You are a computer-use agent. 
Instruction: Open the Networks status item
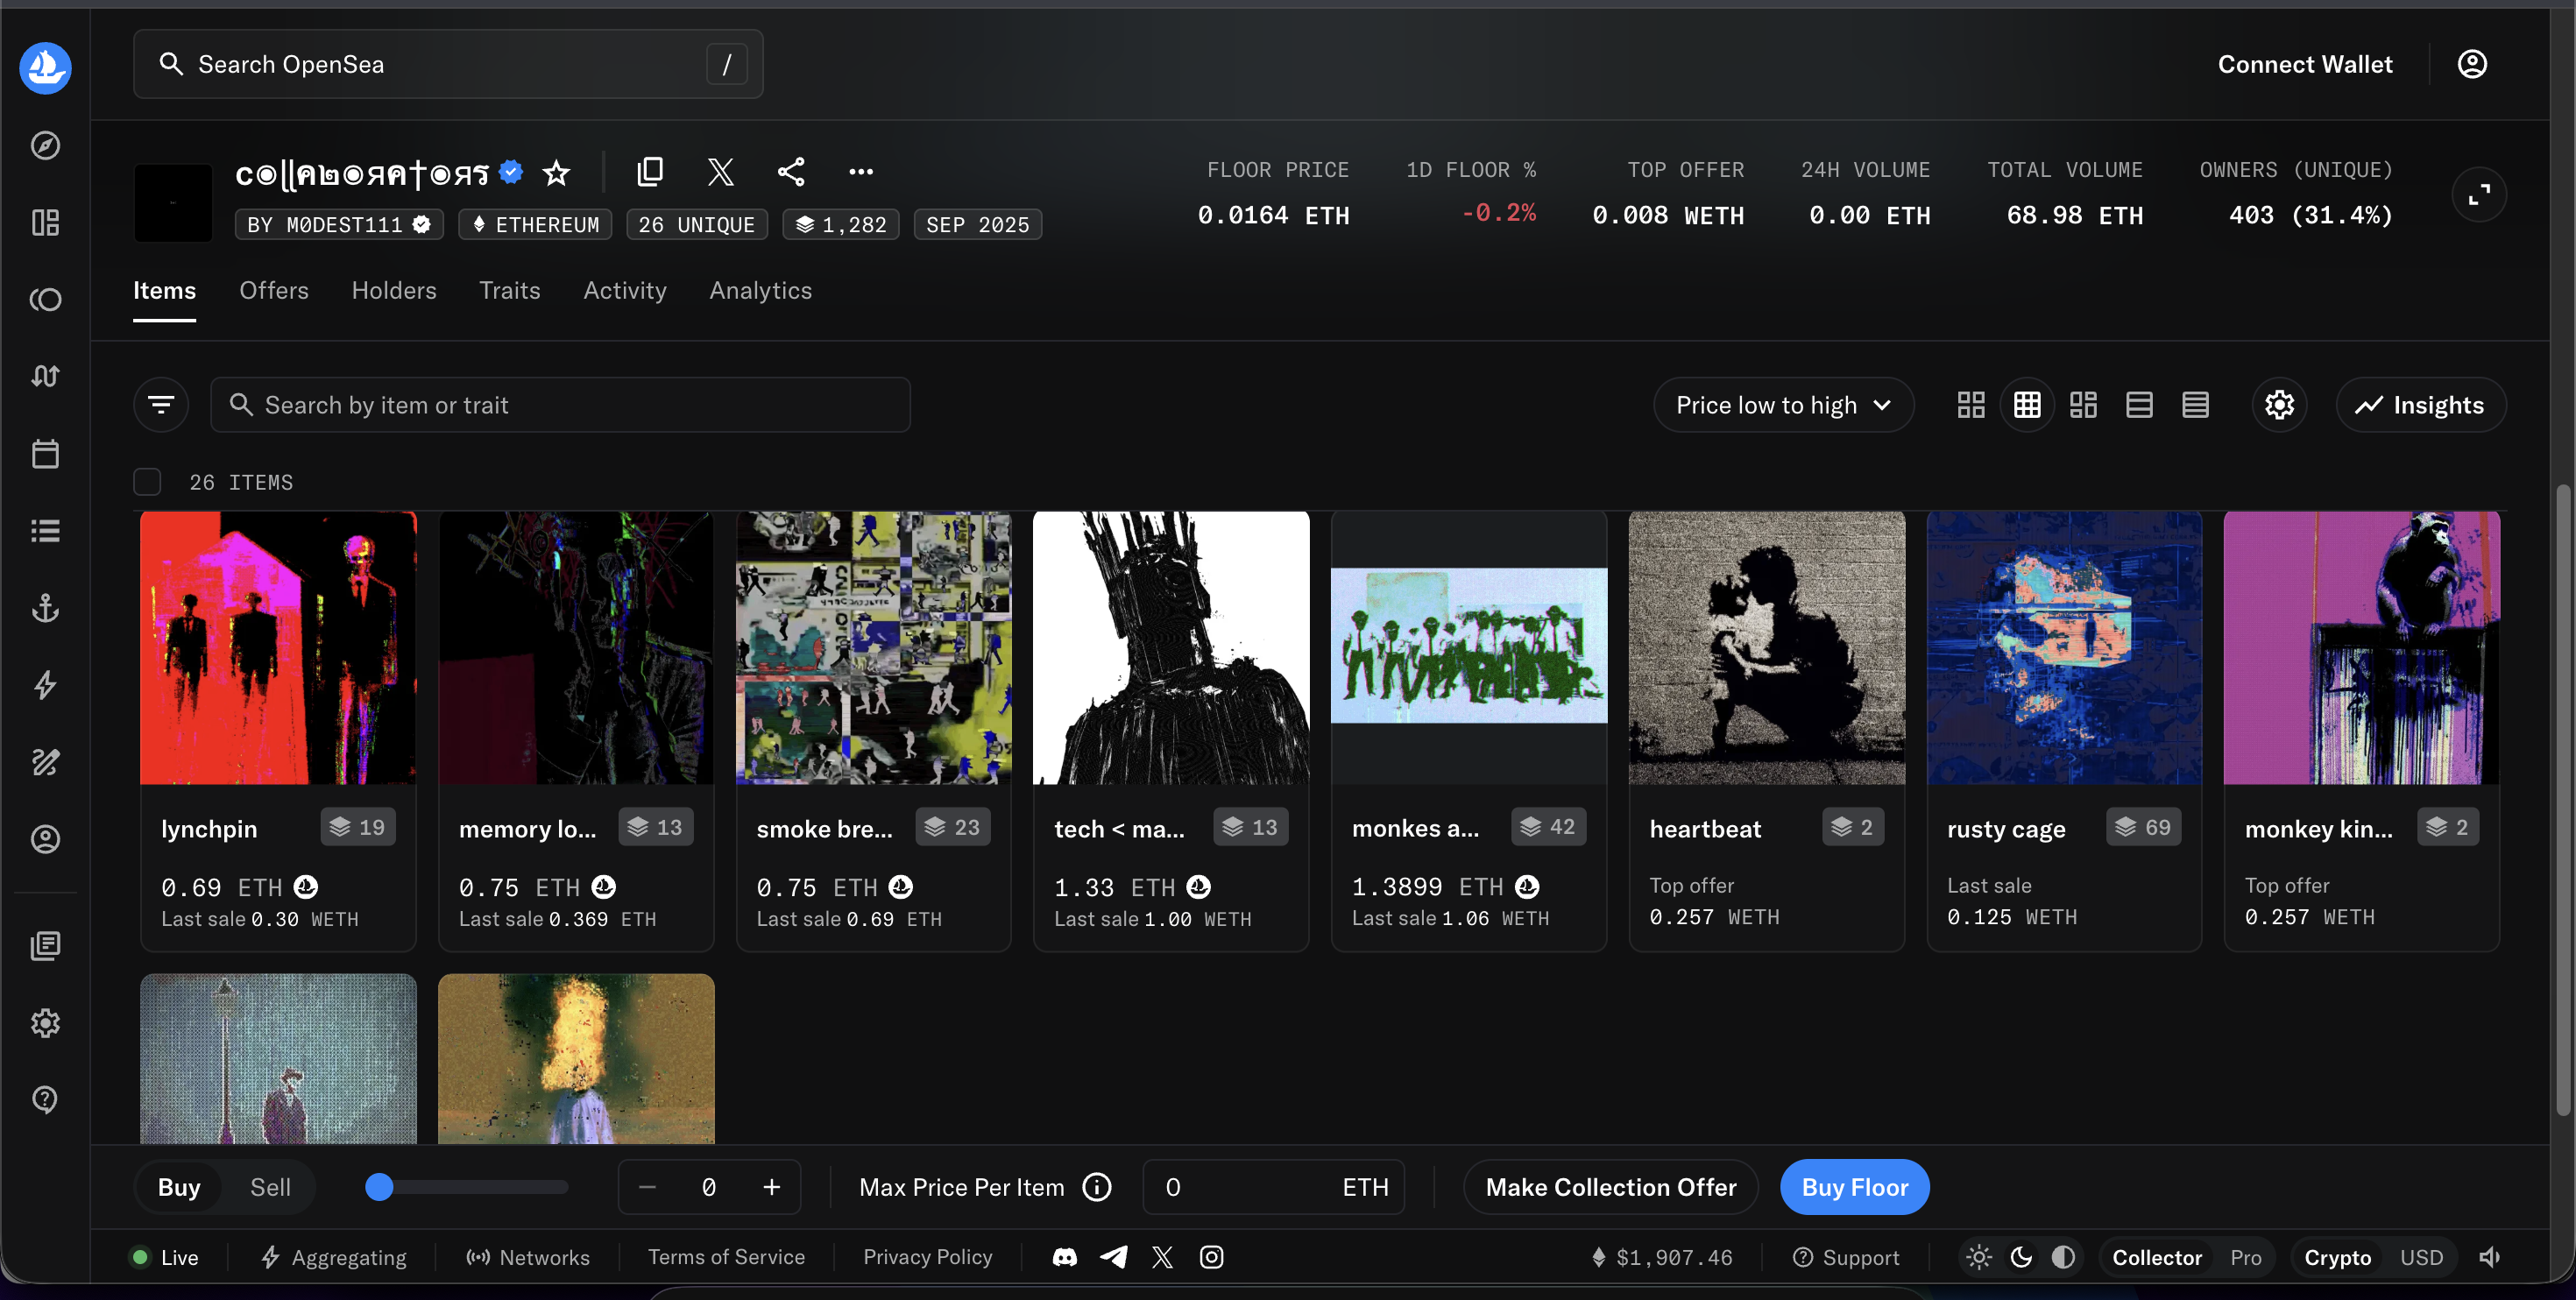(x=528, y=1257)
